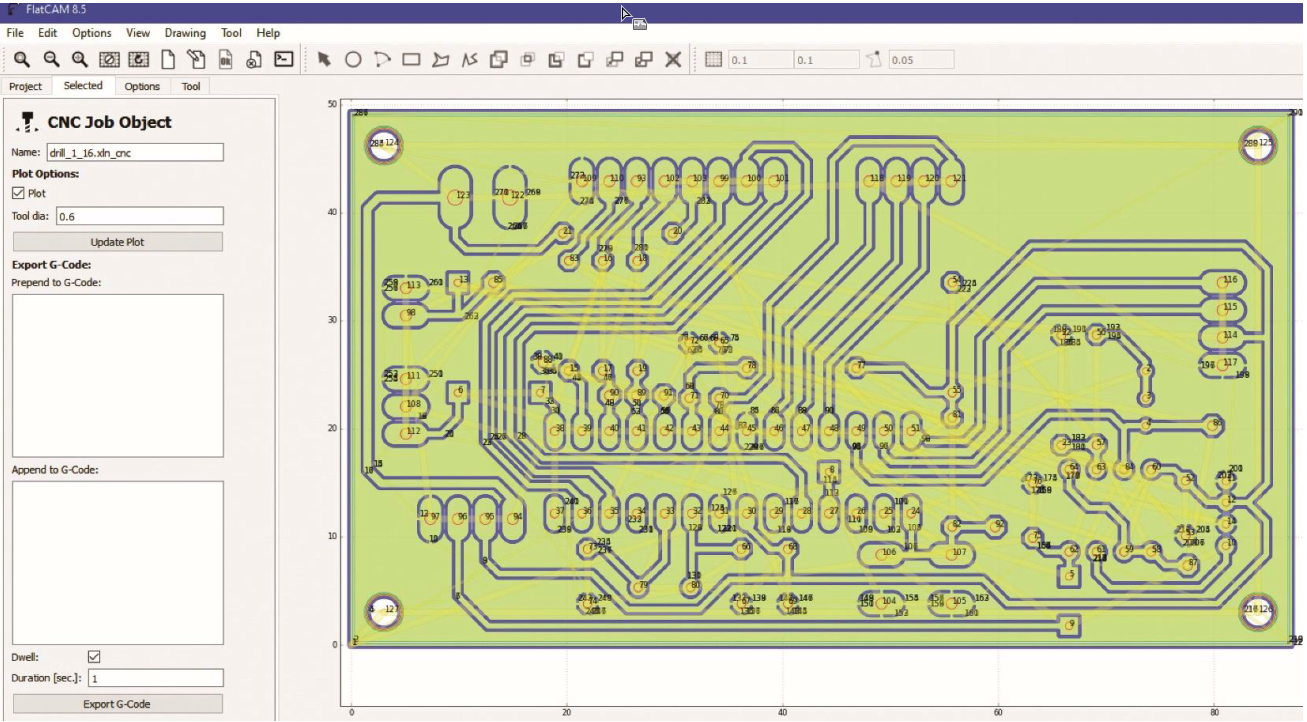
Task: Open the command line Shell icon
Action: point(283,59)
